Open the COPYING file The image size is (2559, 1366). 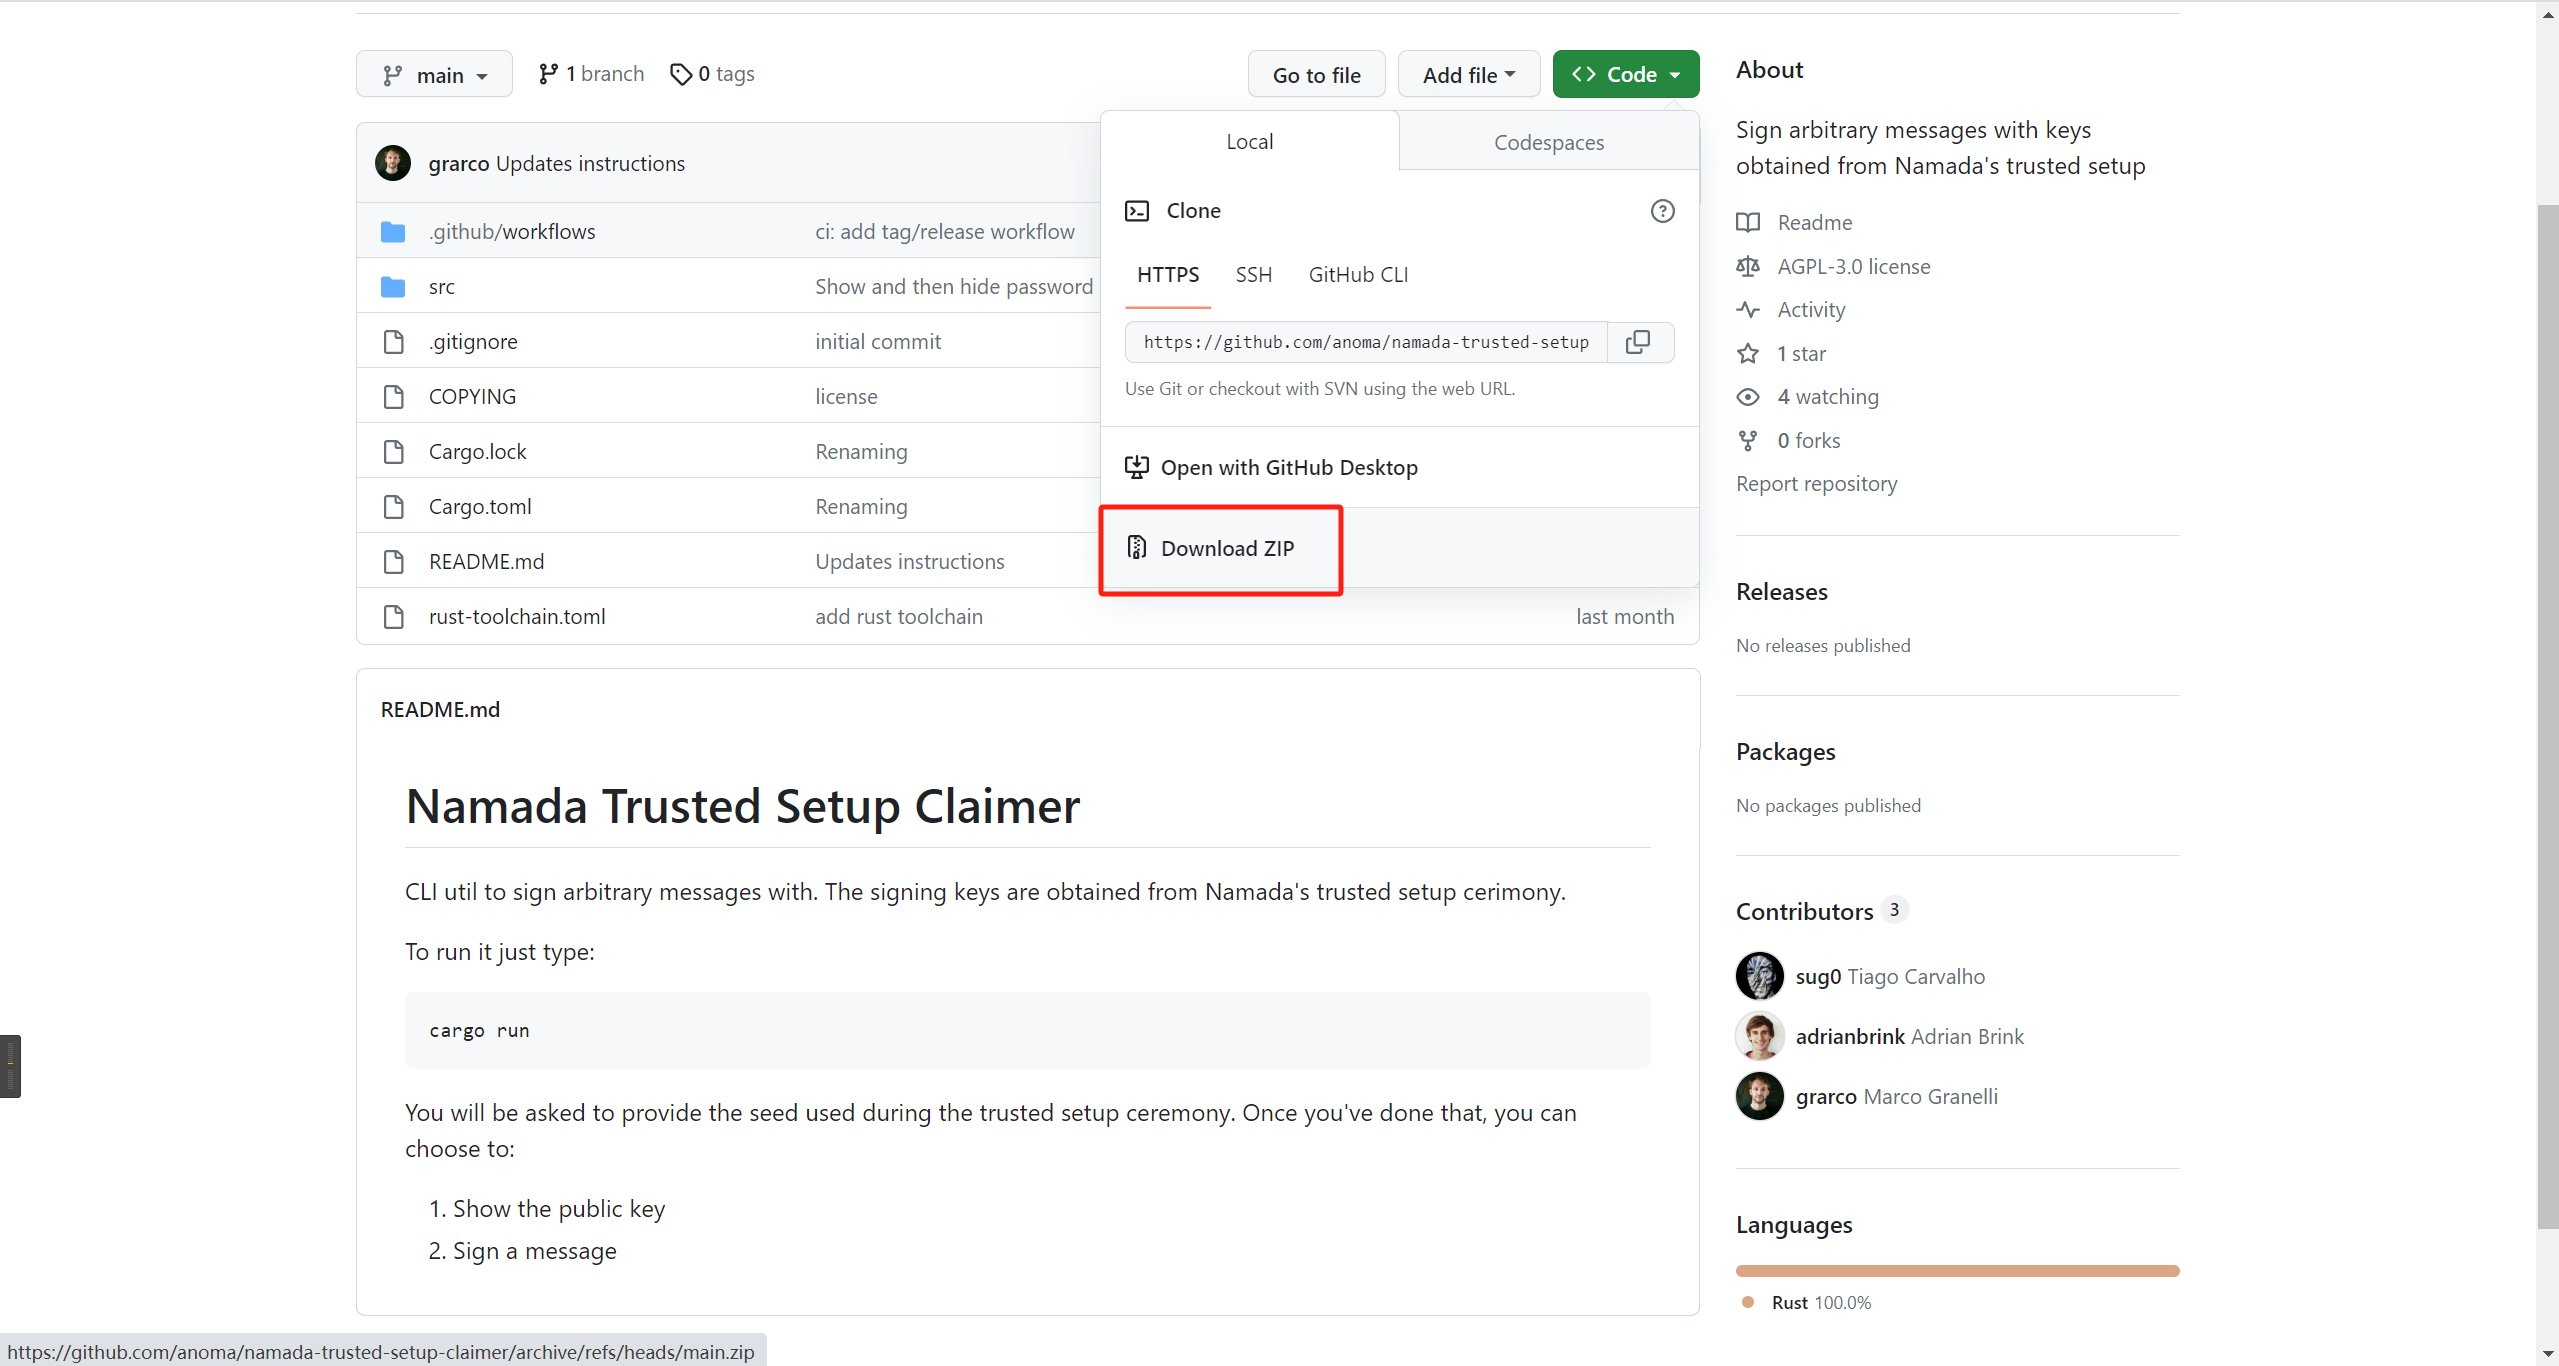472,397
